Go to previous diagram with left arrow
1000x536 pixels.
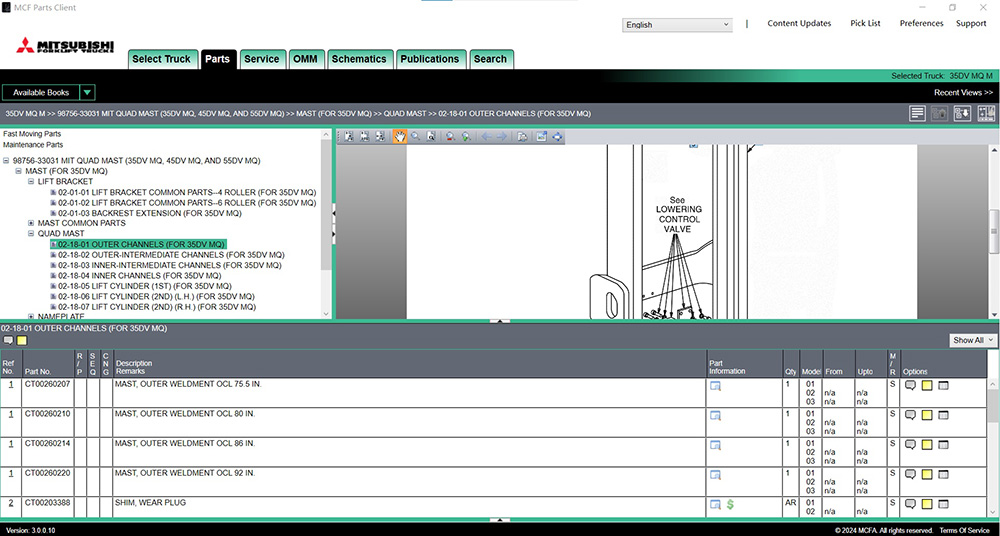[x=487, y=137]
